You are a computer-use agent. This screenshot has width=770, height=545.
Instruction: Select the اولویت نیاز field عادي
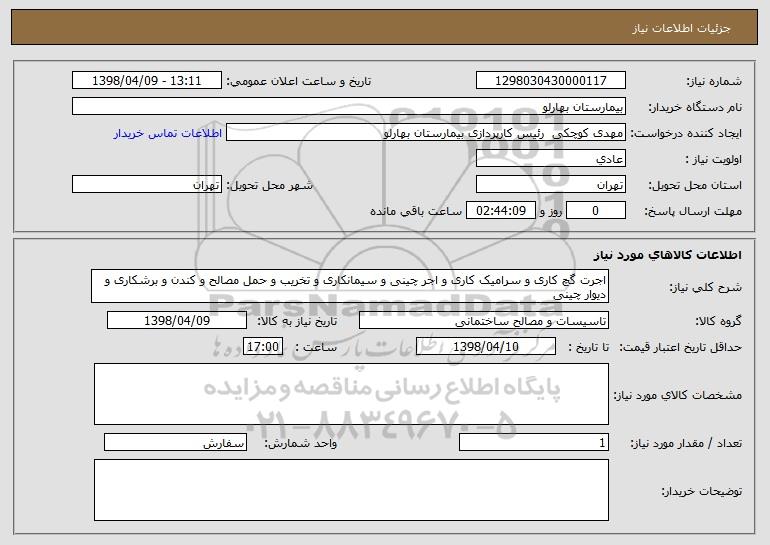550,159
